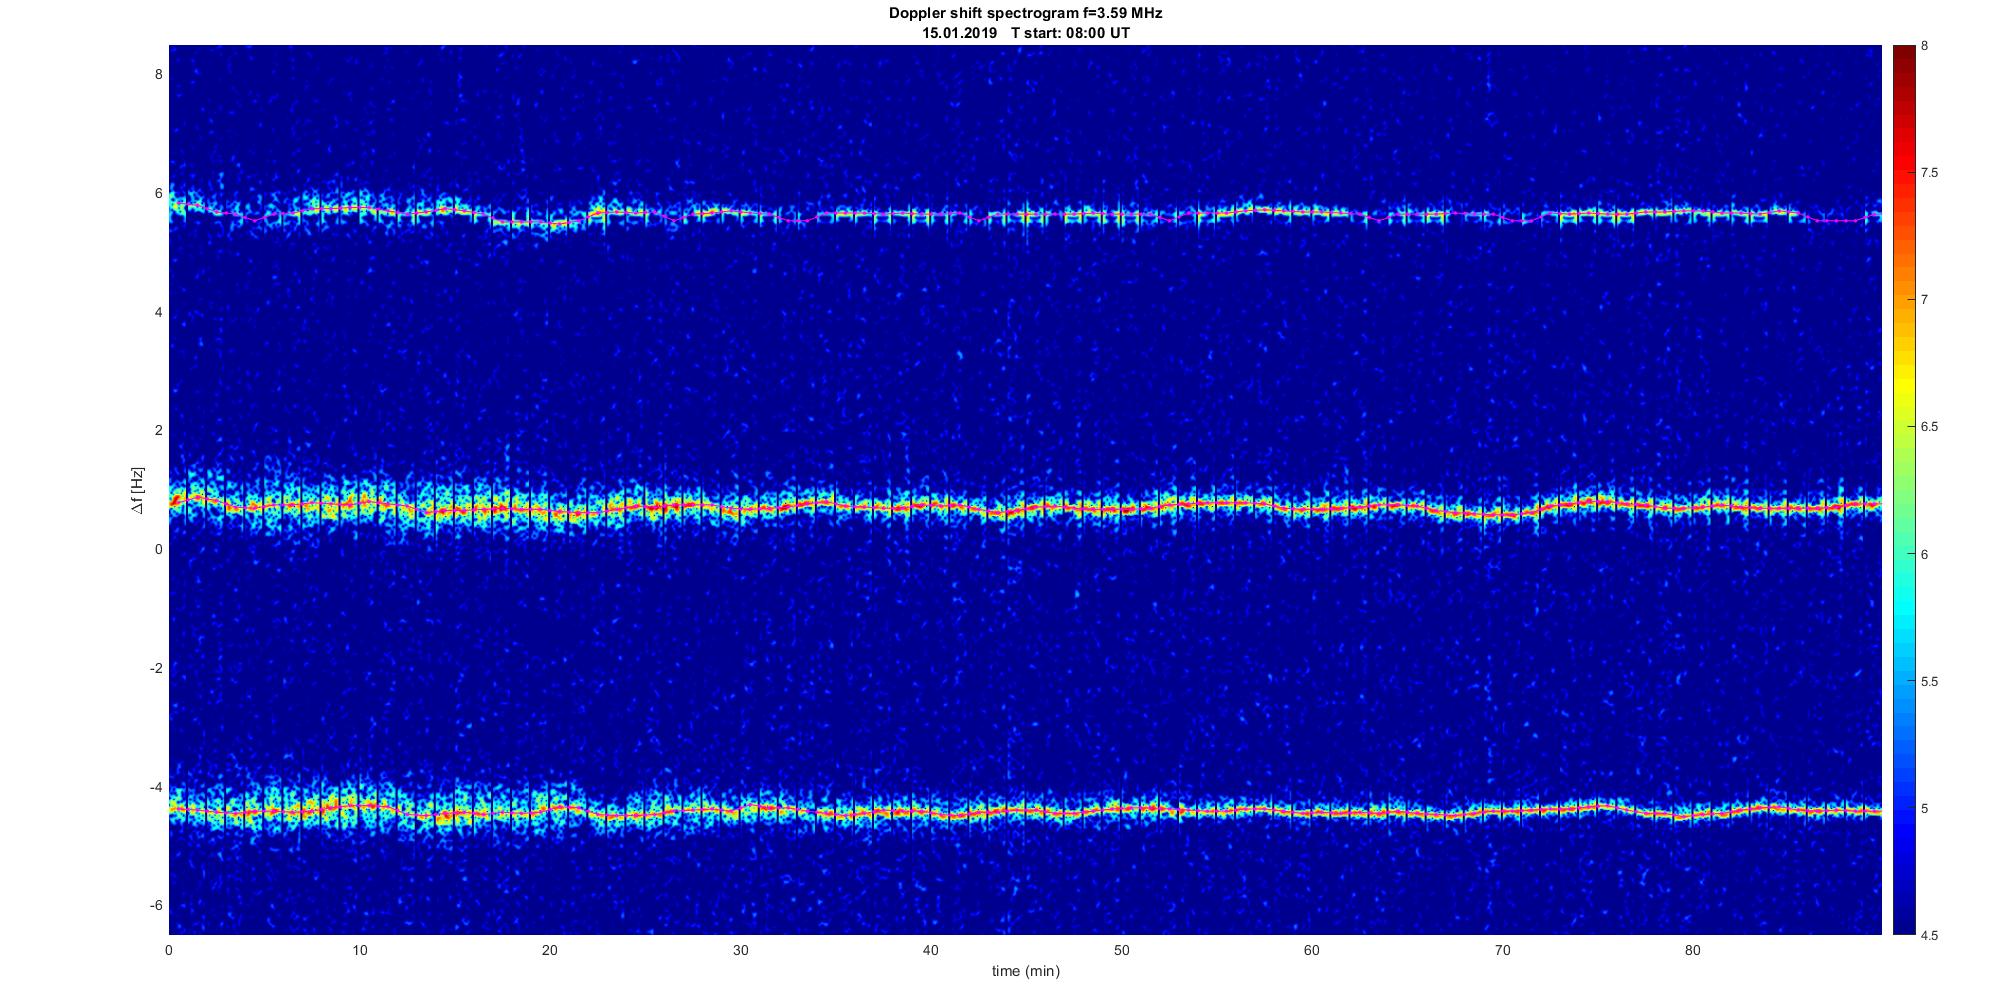
Task: Click the y-axis label 'Δf [Hz]'
Action: pos(139,490)
